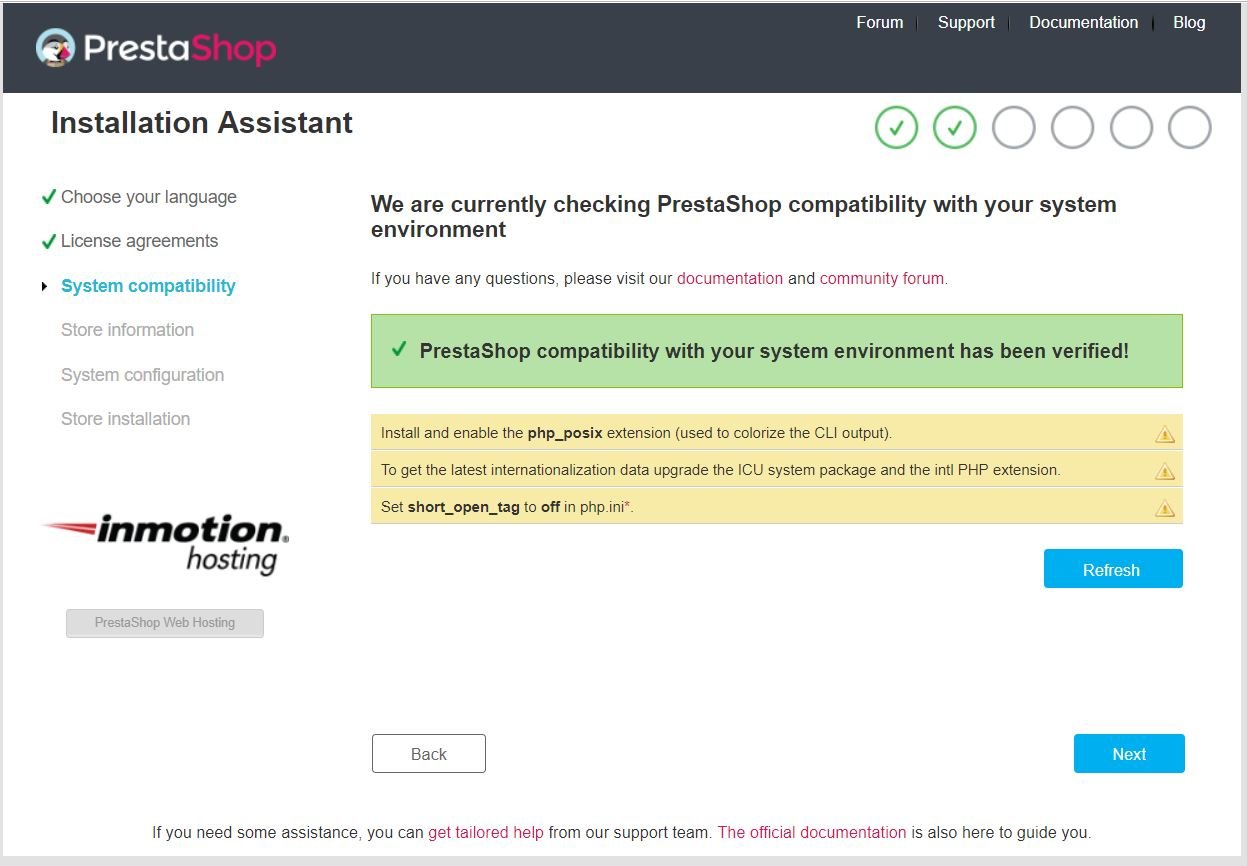1247x866 pixels.
Task: Click the third empty progress step circle
Action: [x=1131, y=128]
